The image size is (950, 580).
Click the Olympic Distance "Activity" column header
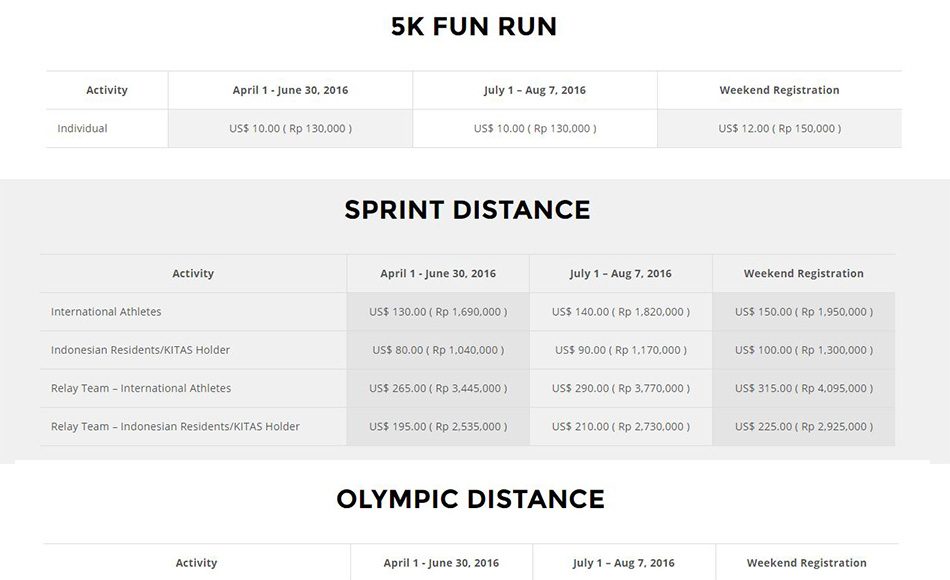[x=196, y=563]
